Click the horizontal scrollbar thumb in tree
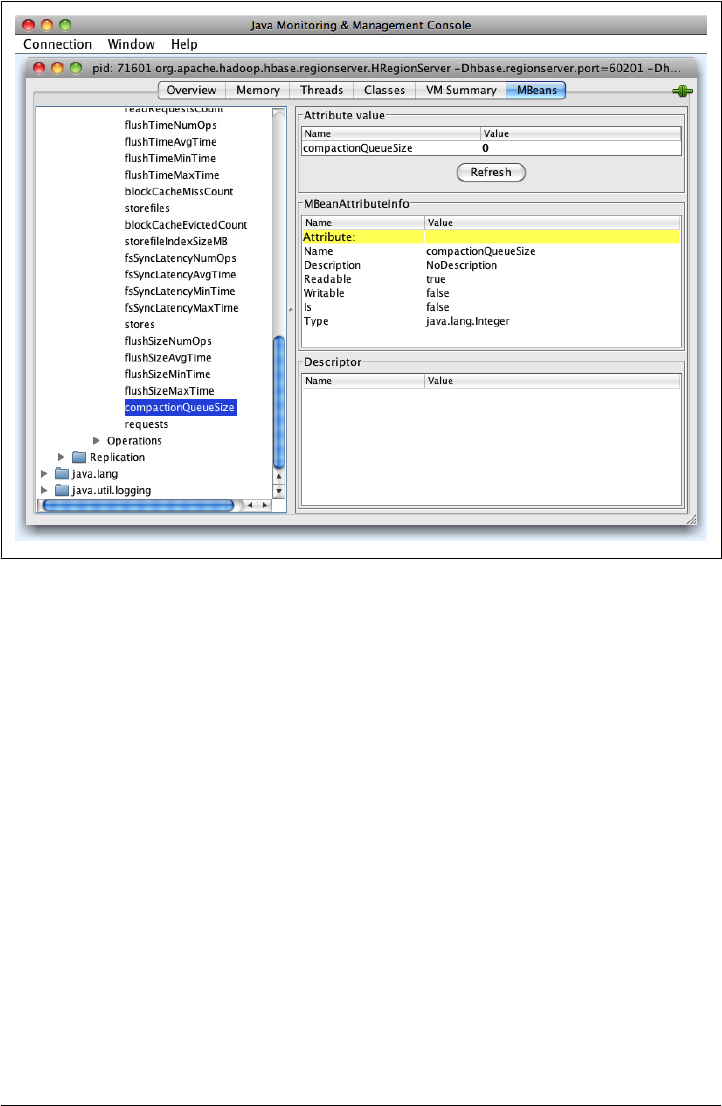 click(138, 505)
